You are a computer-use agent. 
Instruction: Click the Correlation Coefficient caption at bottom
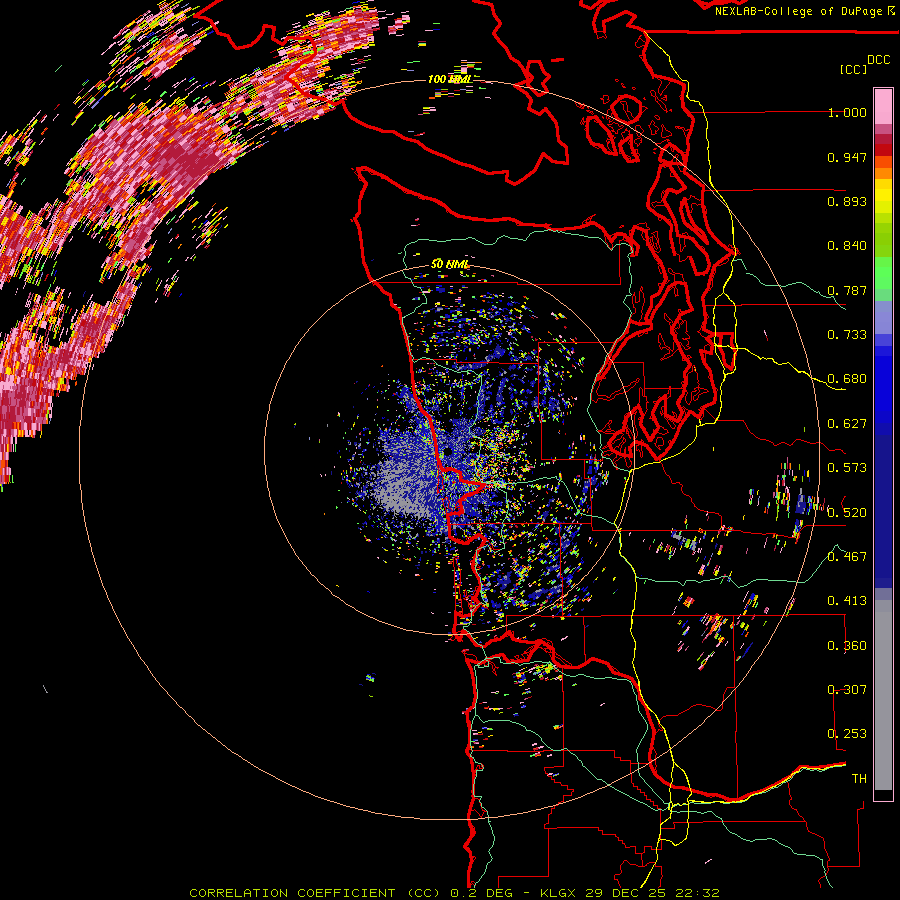pos(454,893)
